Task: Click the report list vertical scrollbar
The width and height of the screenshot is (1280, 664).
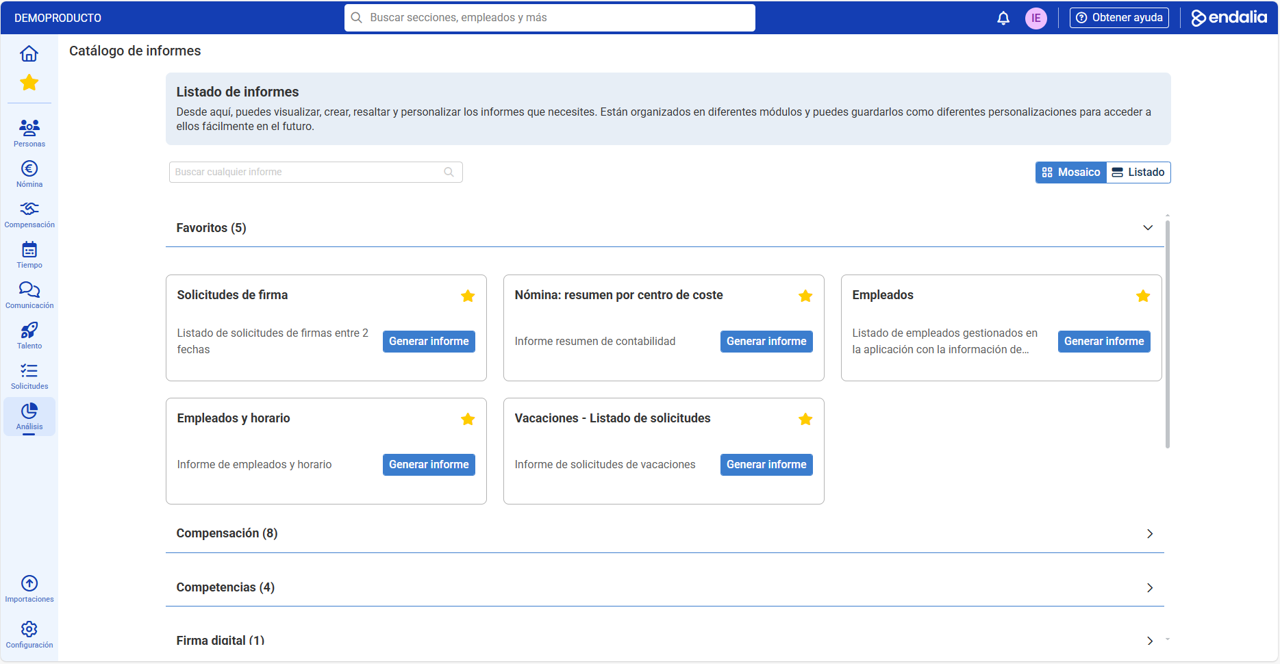Action: (1167, 333)
